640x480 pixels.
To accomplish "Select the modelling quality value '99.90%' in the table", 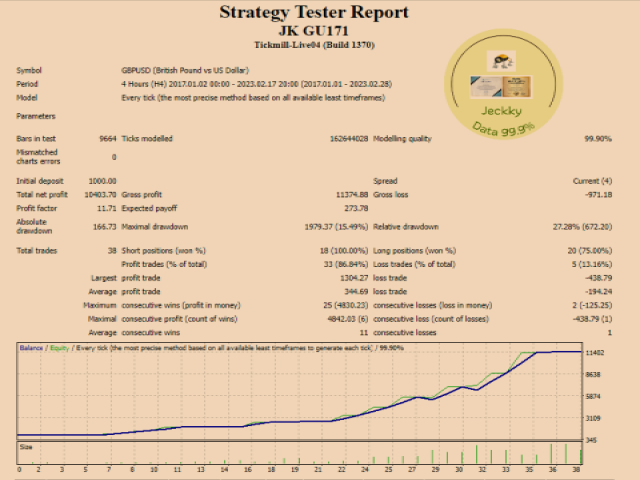I will (x=598, y=139).
